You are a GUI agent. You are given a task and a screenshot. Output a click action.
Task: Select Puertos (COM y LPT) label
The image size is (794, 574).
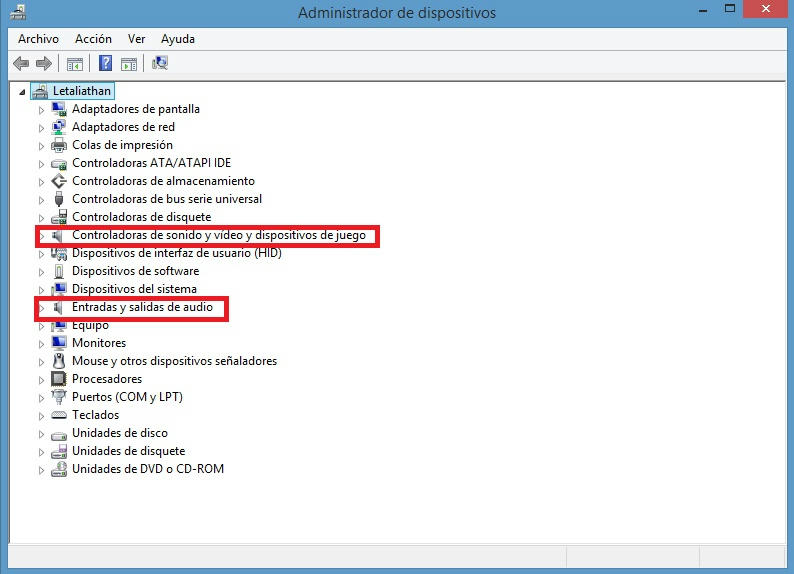pos(127,397)
